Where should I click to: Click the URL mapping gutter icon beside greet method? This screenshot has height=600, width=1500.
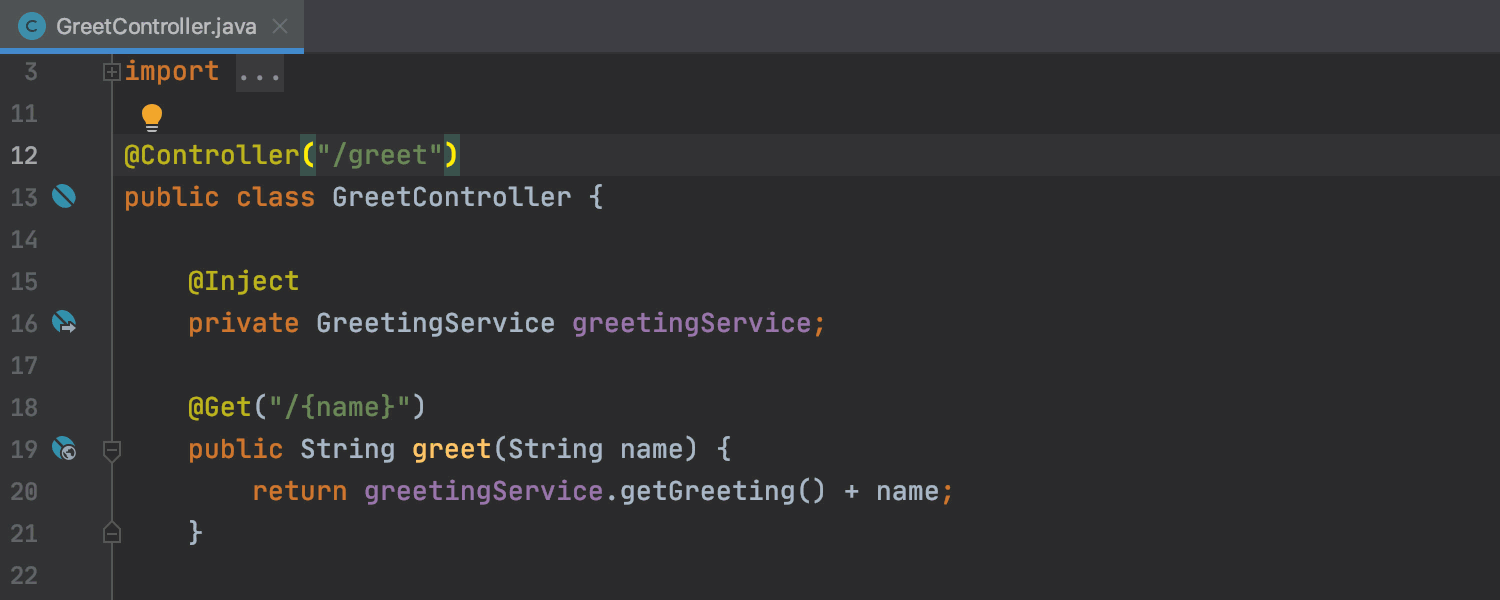coord(64,449)
